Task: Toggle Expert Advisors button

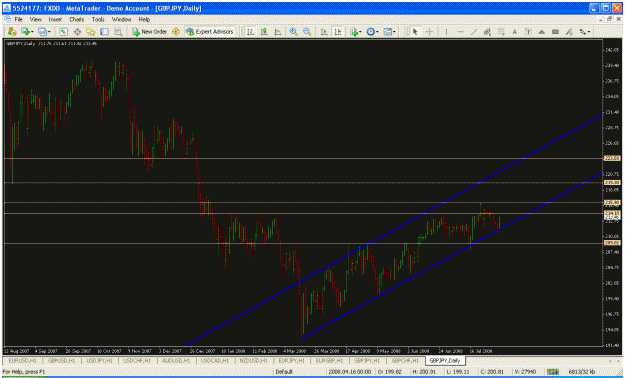Action: [x=210, y=32]
